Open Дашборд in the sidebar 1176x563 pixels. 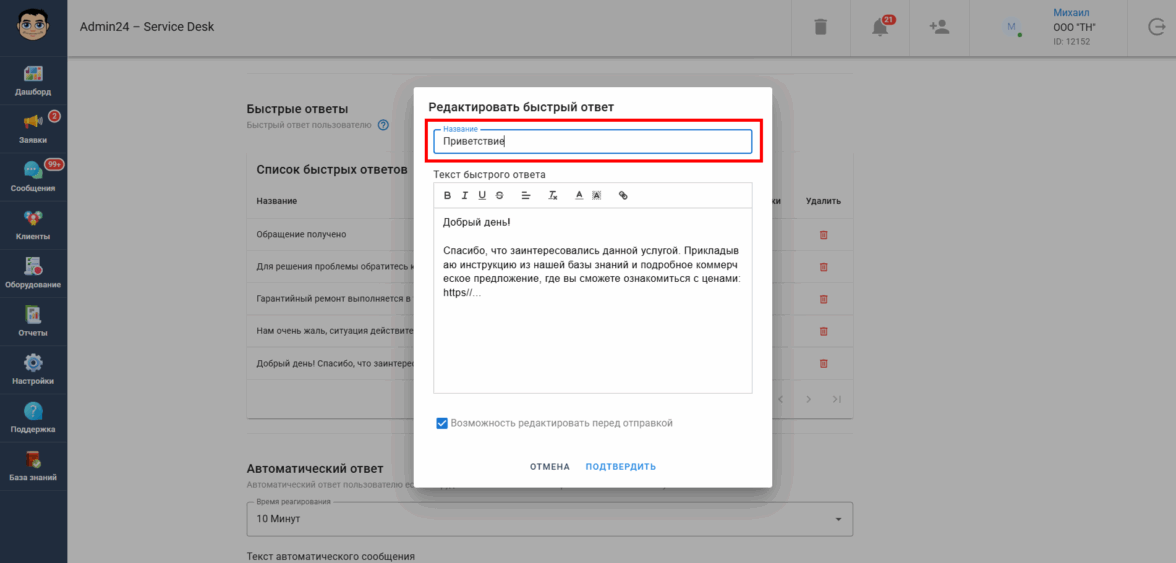[33, 81]
